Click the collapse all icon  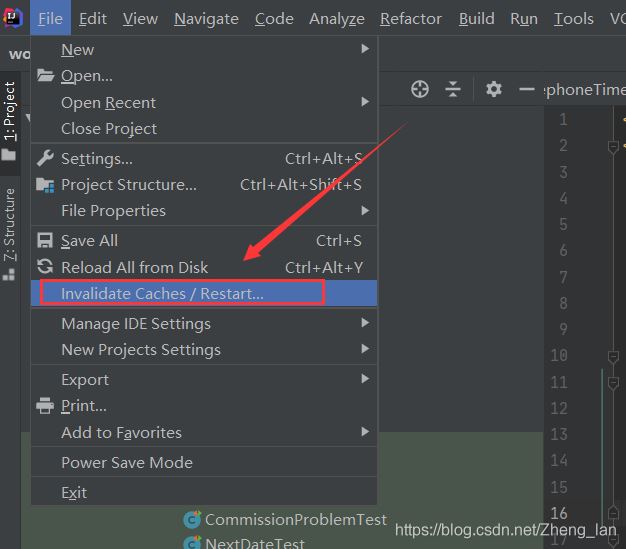coord(453,89)
